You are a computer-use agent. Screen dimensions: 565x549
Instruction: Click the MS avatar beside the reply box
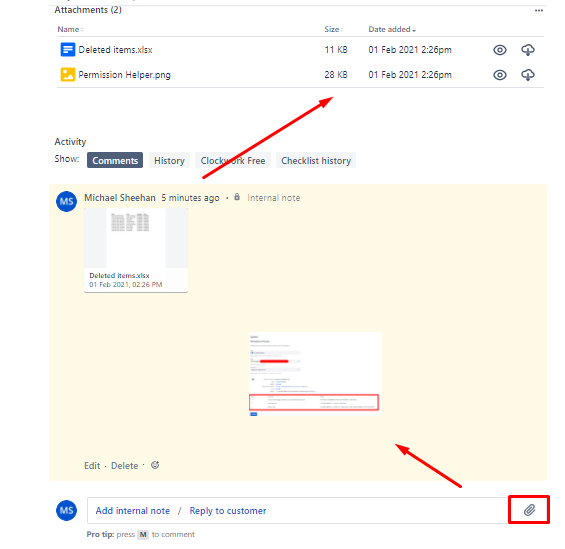pos(66,510)
